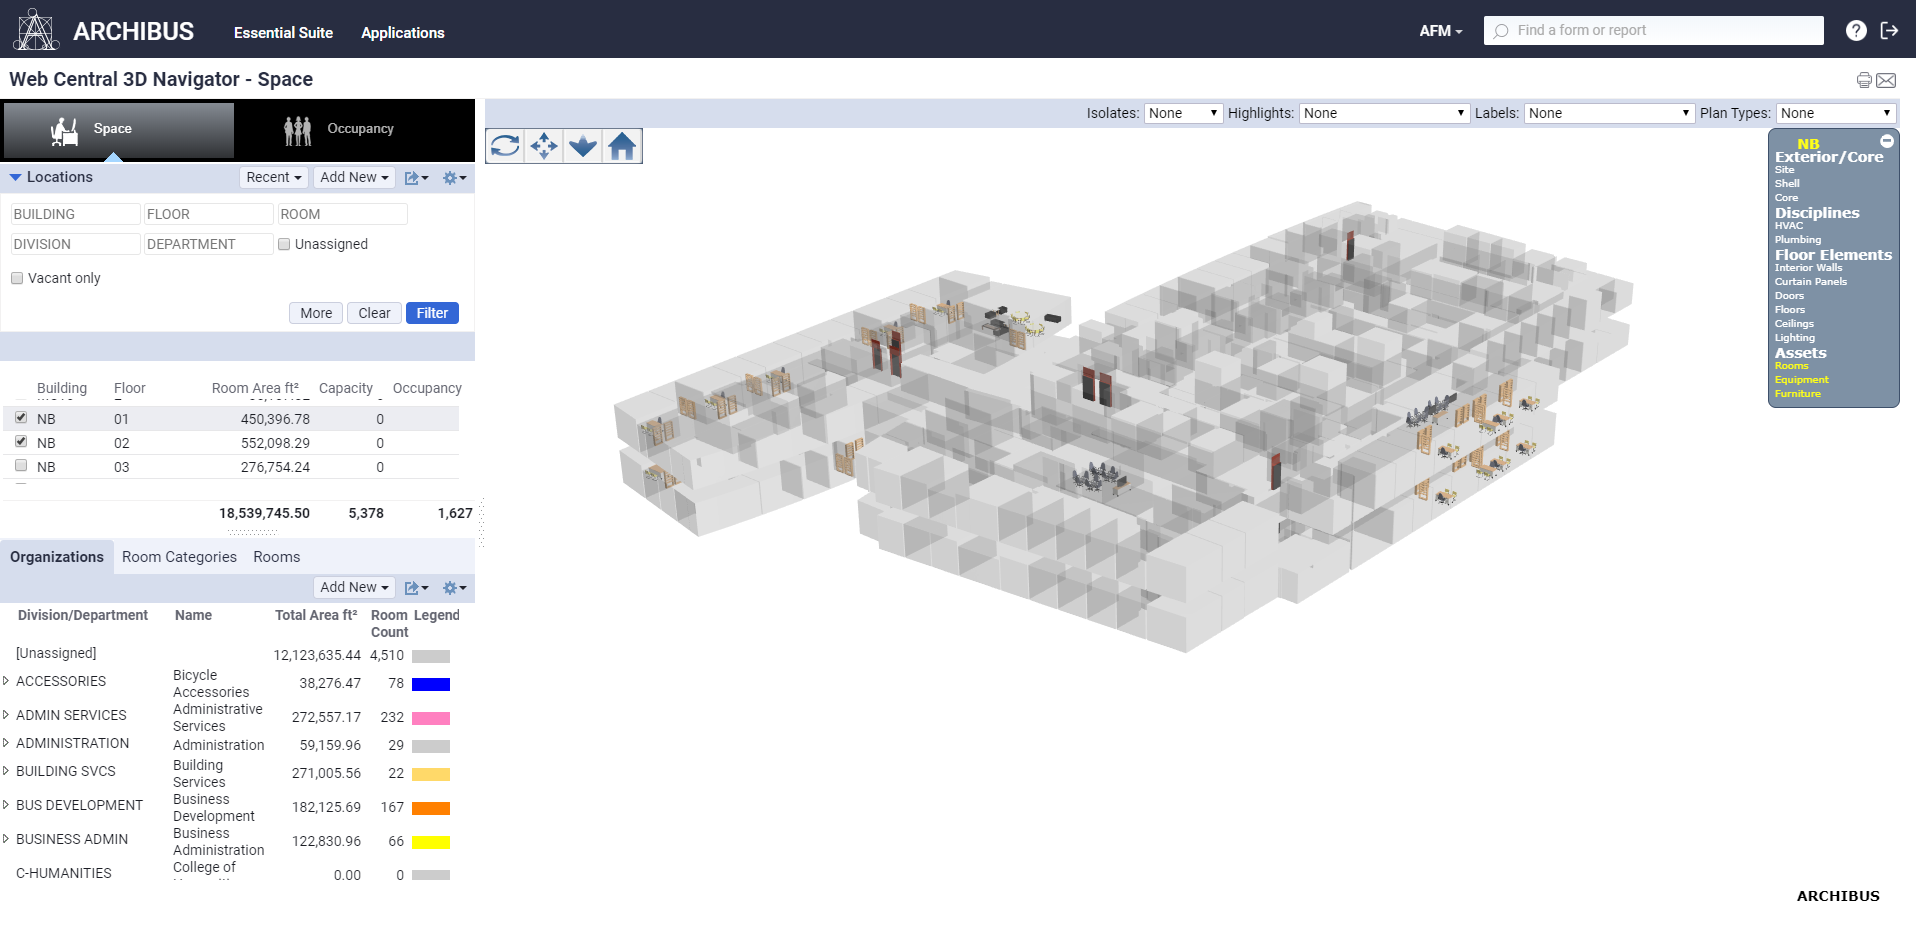Expand the ADMIN SERVICES division row
1920x937 pixels.
6,715
